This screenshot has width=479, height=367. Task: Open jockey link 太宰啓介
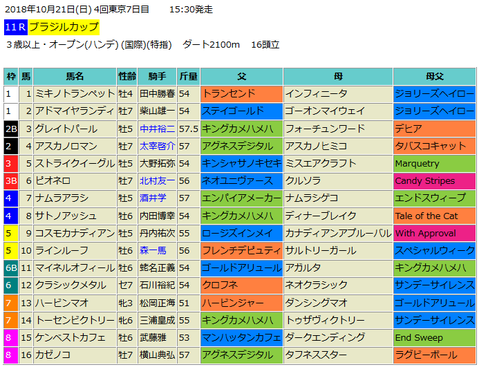[x=157, y=146]
